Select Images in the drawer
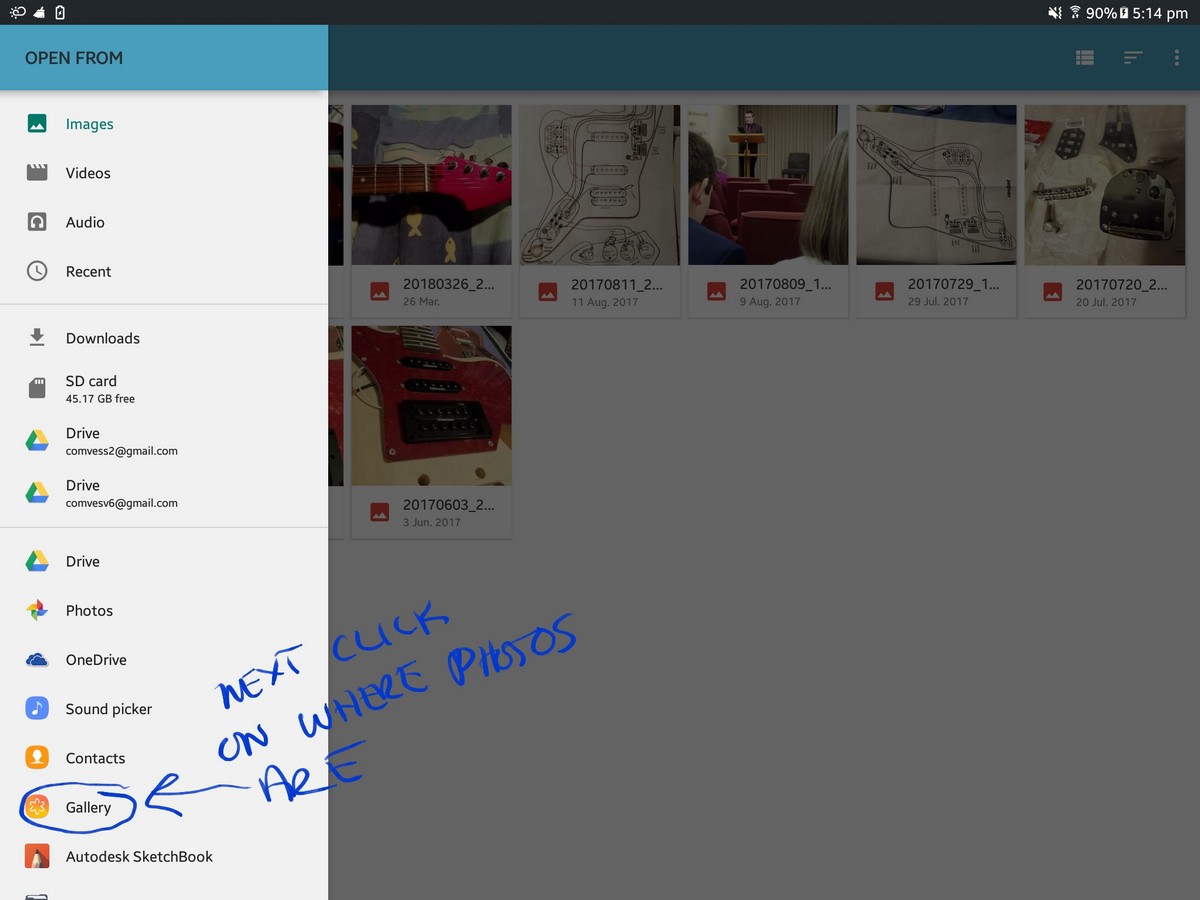The image size is (1200, 900). click(89, 124)
